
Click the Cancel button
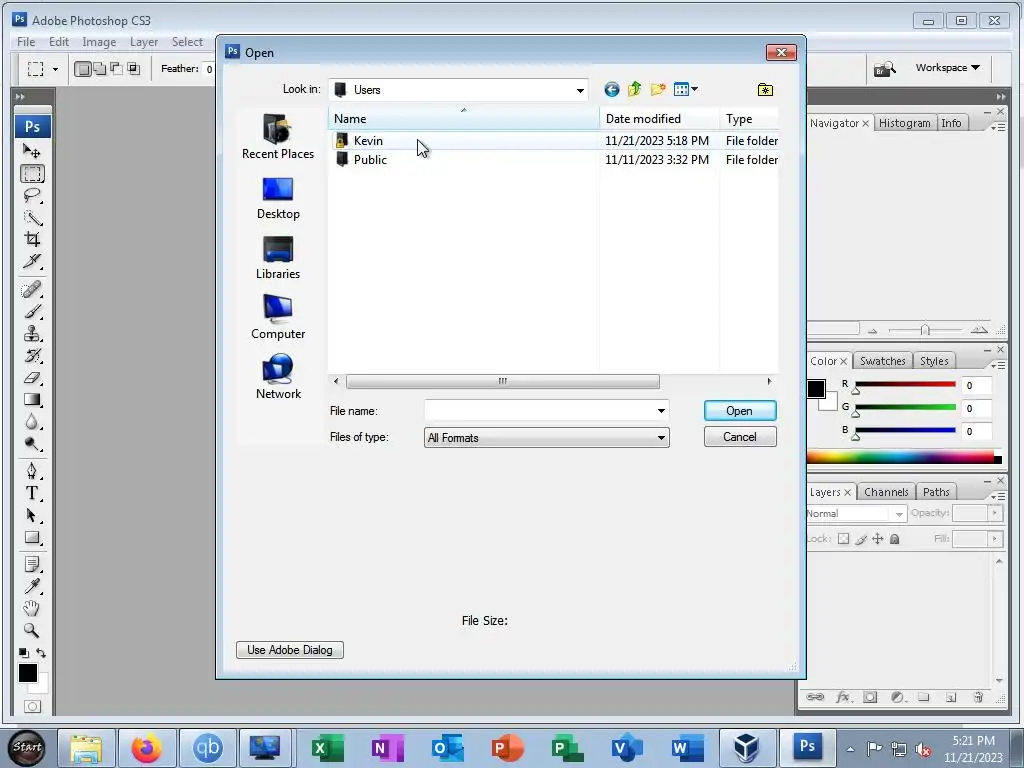tap(740, 437)
